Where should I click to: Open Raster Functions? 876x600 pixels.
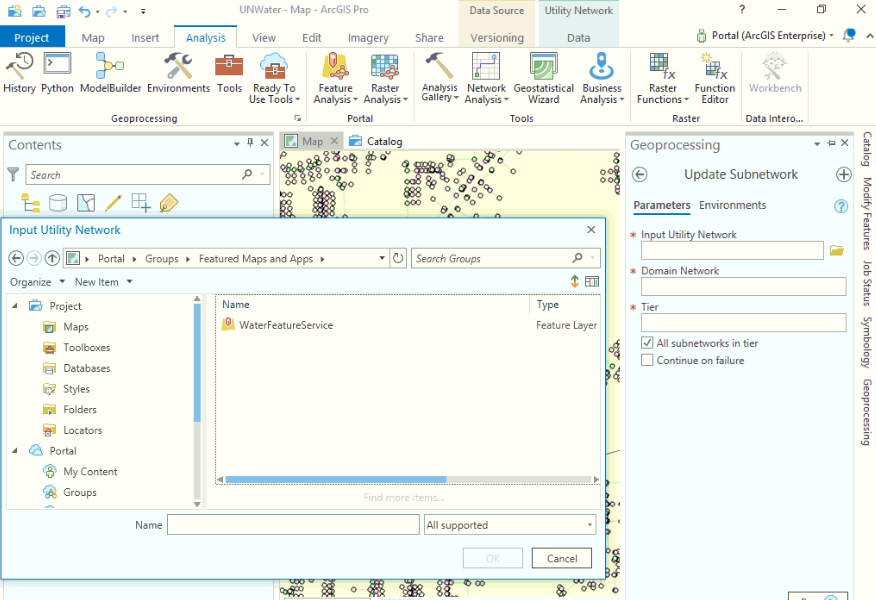pyautogui.click(x=663, y=78)
